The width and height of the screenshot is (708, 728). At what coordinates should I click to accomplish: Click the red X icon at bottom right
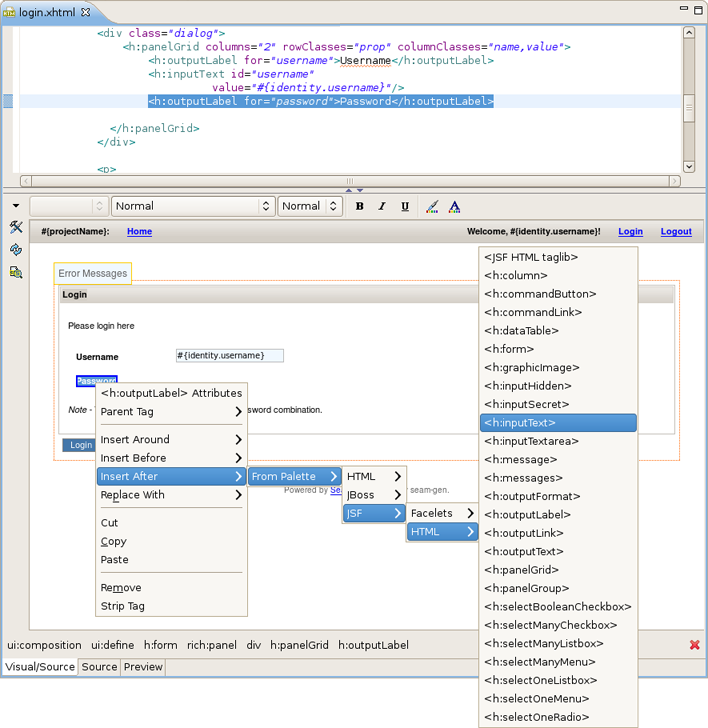[695, 645]
